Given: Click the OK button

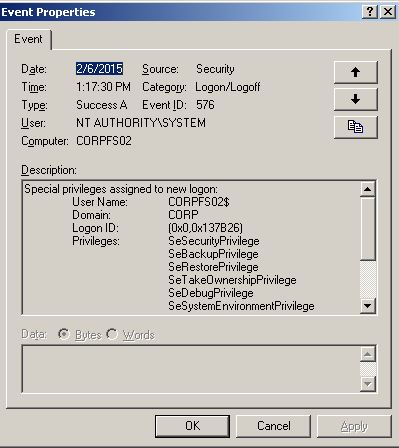Looking at the screenshot, I should point(192,426).
